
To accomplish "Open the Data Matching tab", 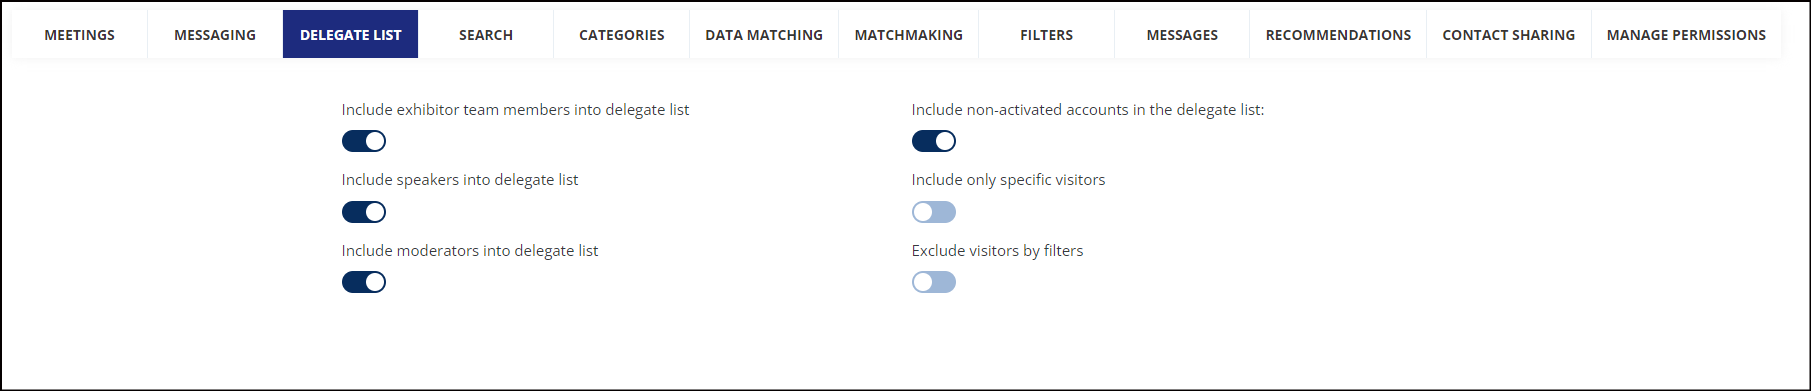I will [764, 34].
